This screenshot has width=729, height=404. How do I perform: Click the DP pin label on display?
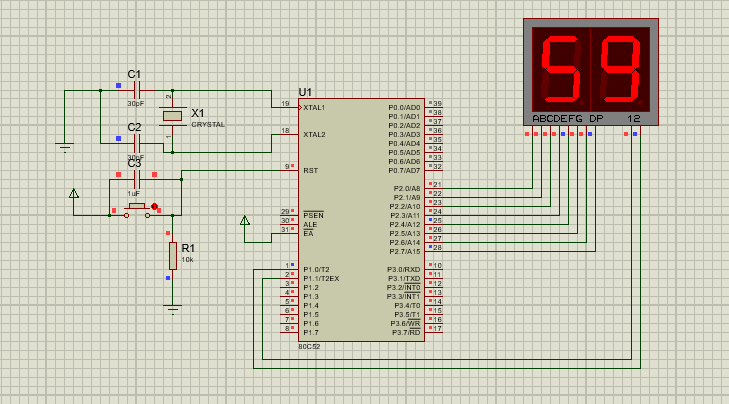pyautogui.click(x=596, y=119)
